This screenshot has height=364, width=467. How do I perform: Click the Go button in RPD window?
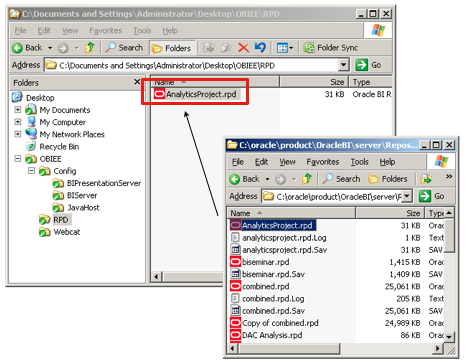click(x=368, y=65)
